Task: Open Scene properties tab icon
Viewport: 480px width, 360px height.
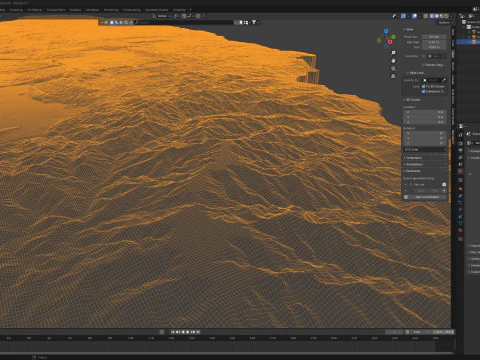Action: tap(460, 164)
